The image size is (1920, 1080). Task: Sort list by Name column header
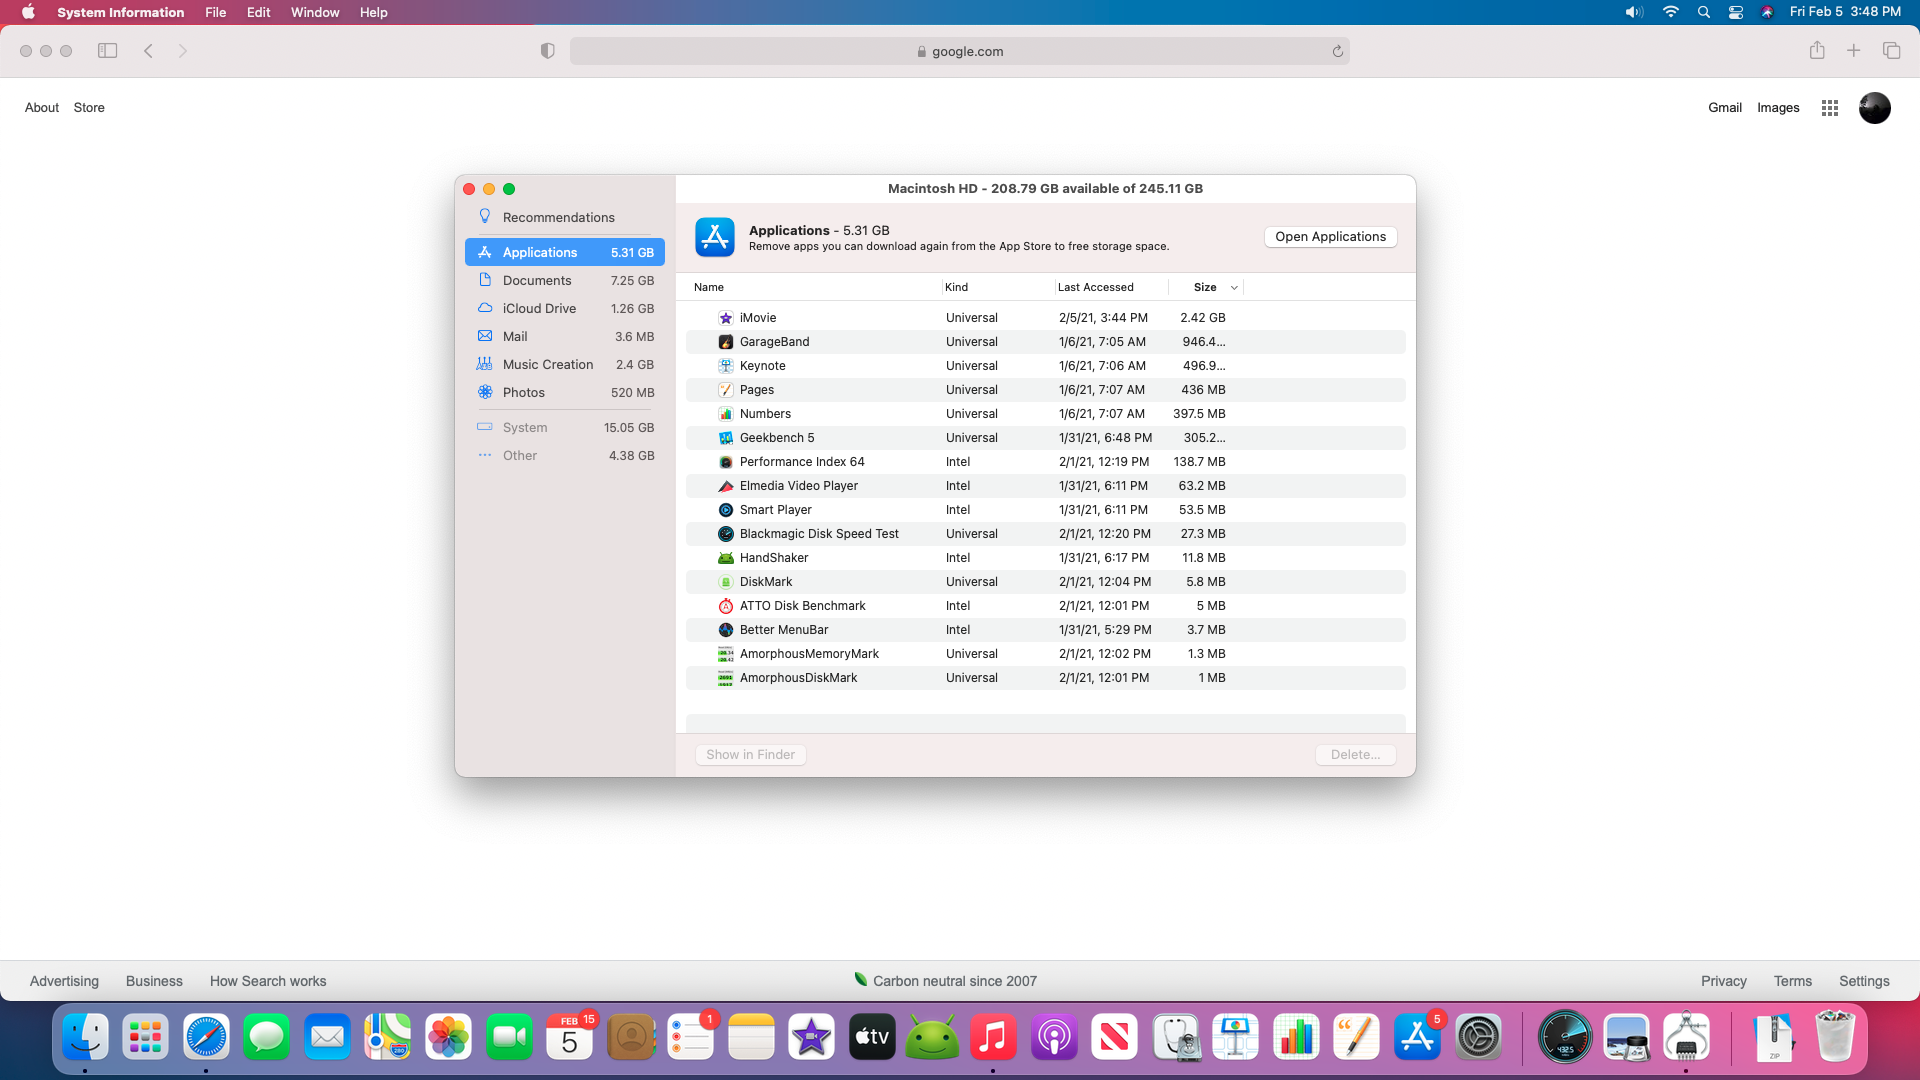point(709,287)
